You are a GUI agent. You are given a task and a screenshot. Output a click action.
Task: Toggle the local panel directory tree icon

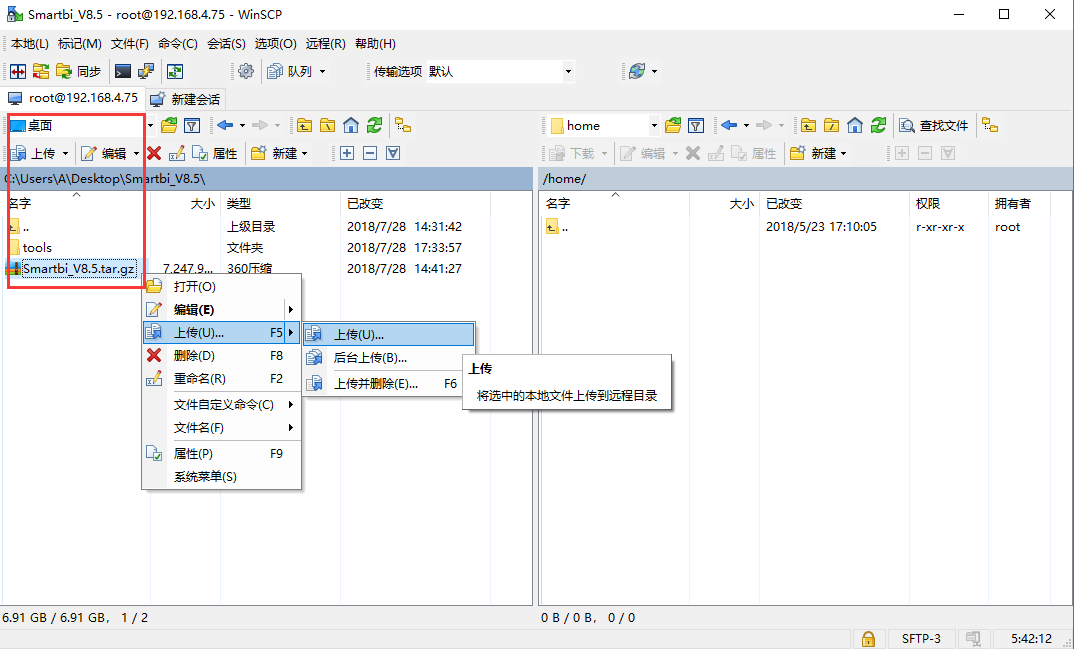[403, 125]
